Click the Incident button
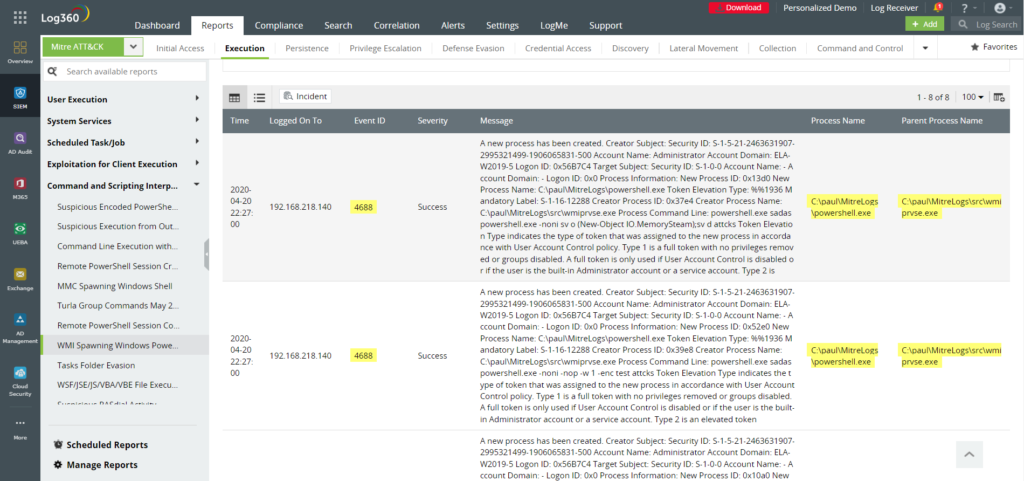This screenshot has height=481, width=1024. 305,96
